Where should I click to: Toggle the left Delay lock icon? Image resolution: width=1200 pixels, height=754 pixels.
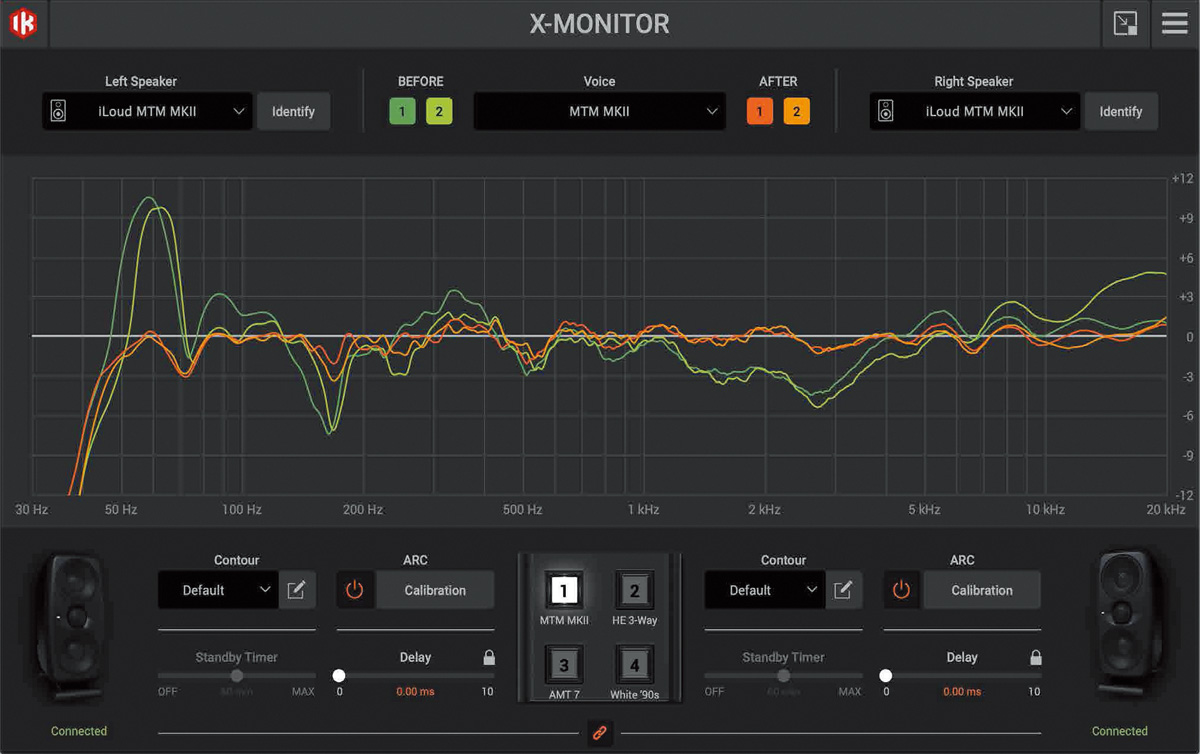pyautogui.click(x=489, y=658)
